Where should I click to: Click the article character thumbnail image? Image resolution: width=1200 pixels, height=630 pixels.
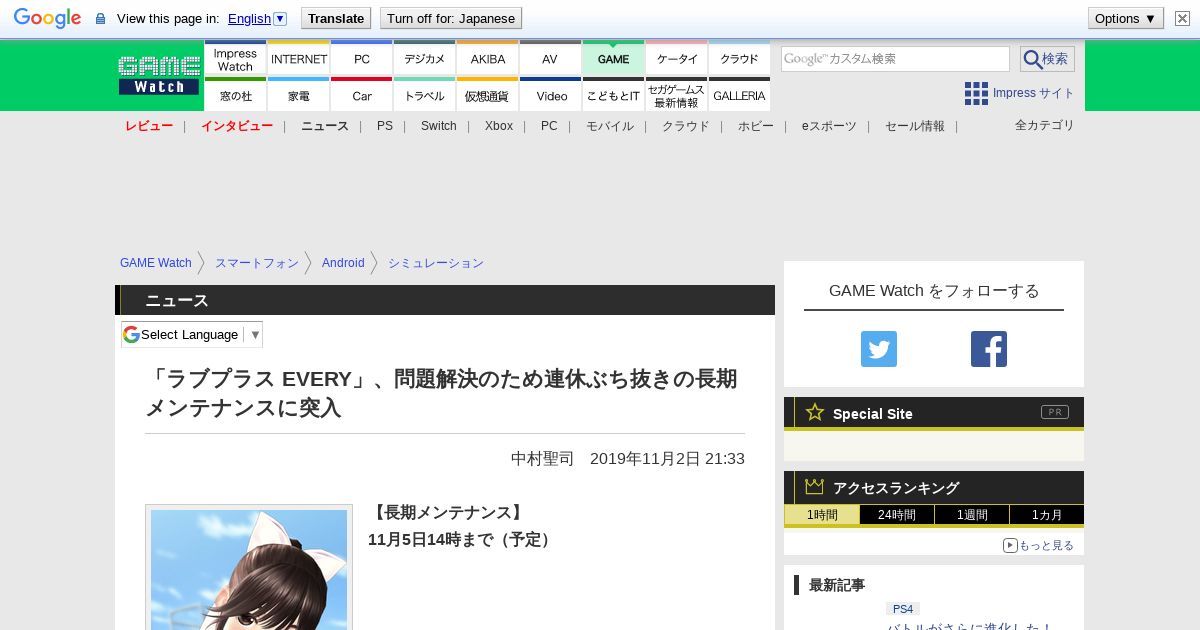[249, 568]
